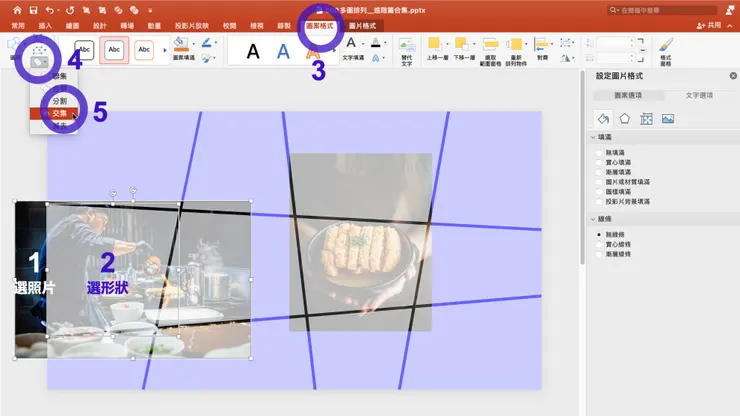Select 無填滿 no fill radio button
The width and height of the screenshot is (740, 416).
pos(599,153)
